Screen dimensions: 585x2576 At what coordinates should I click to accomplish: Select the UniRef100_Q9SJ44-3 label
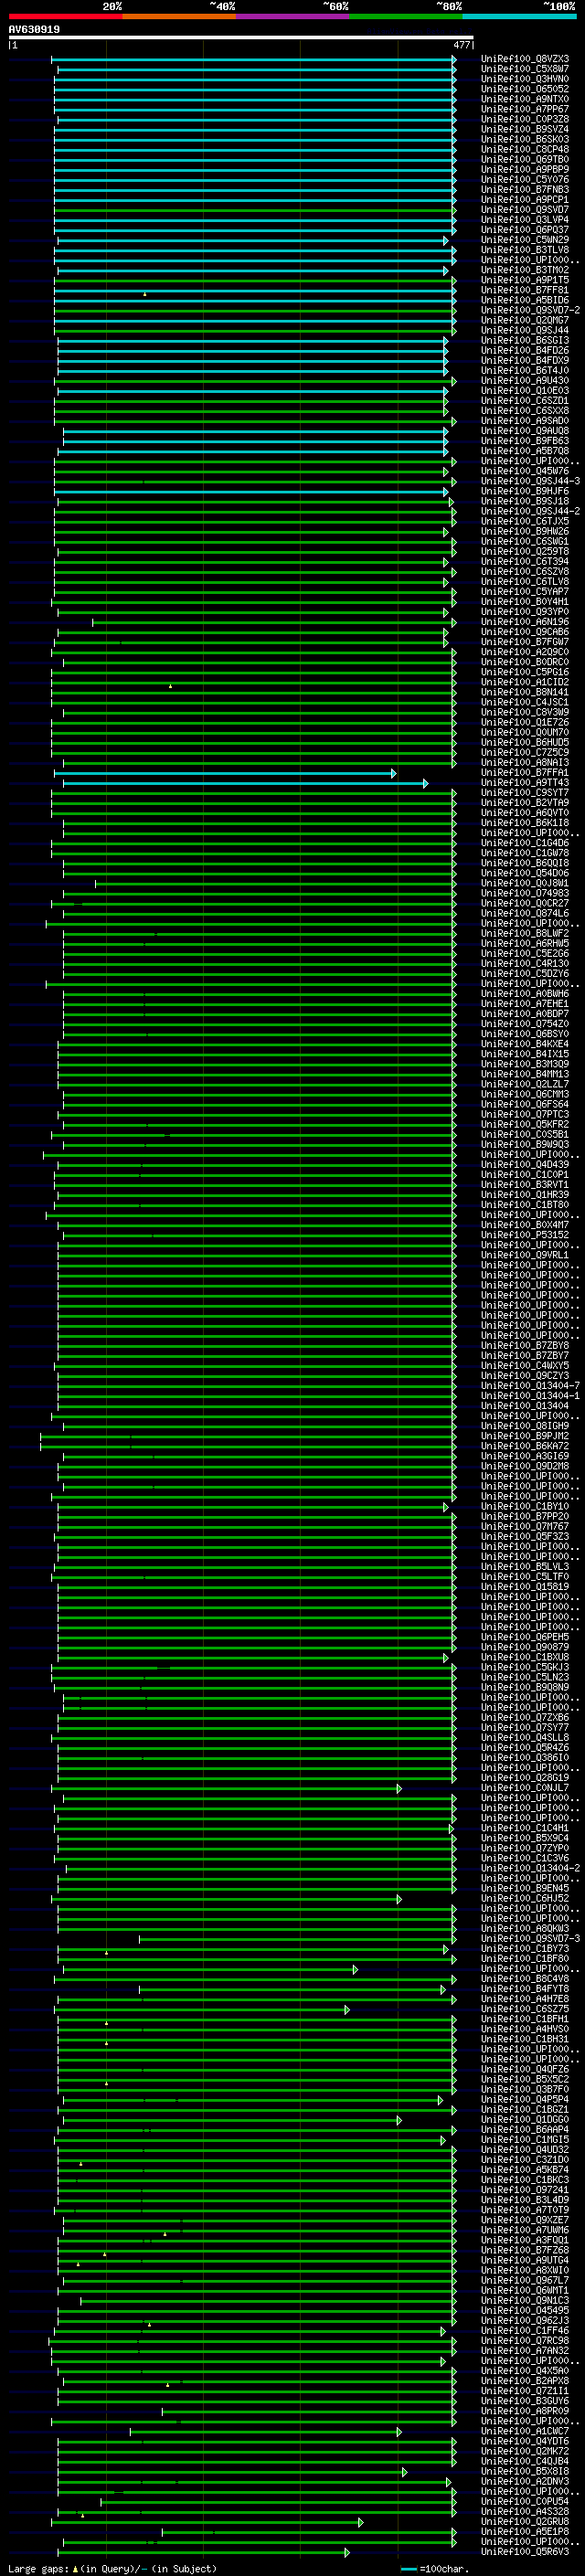coord(530,481)
